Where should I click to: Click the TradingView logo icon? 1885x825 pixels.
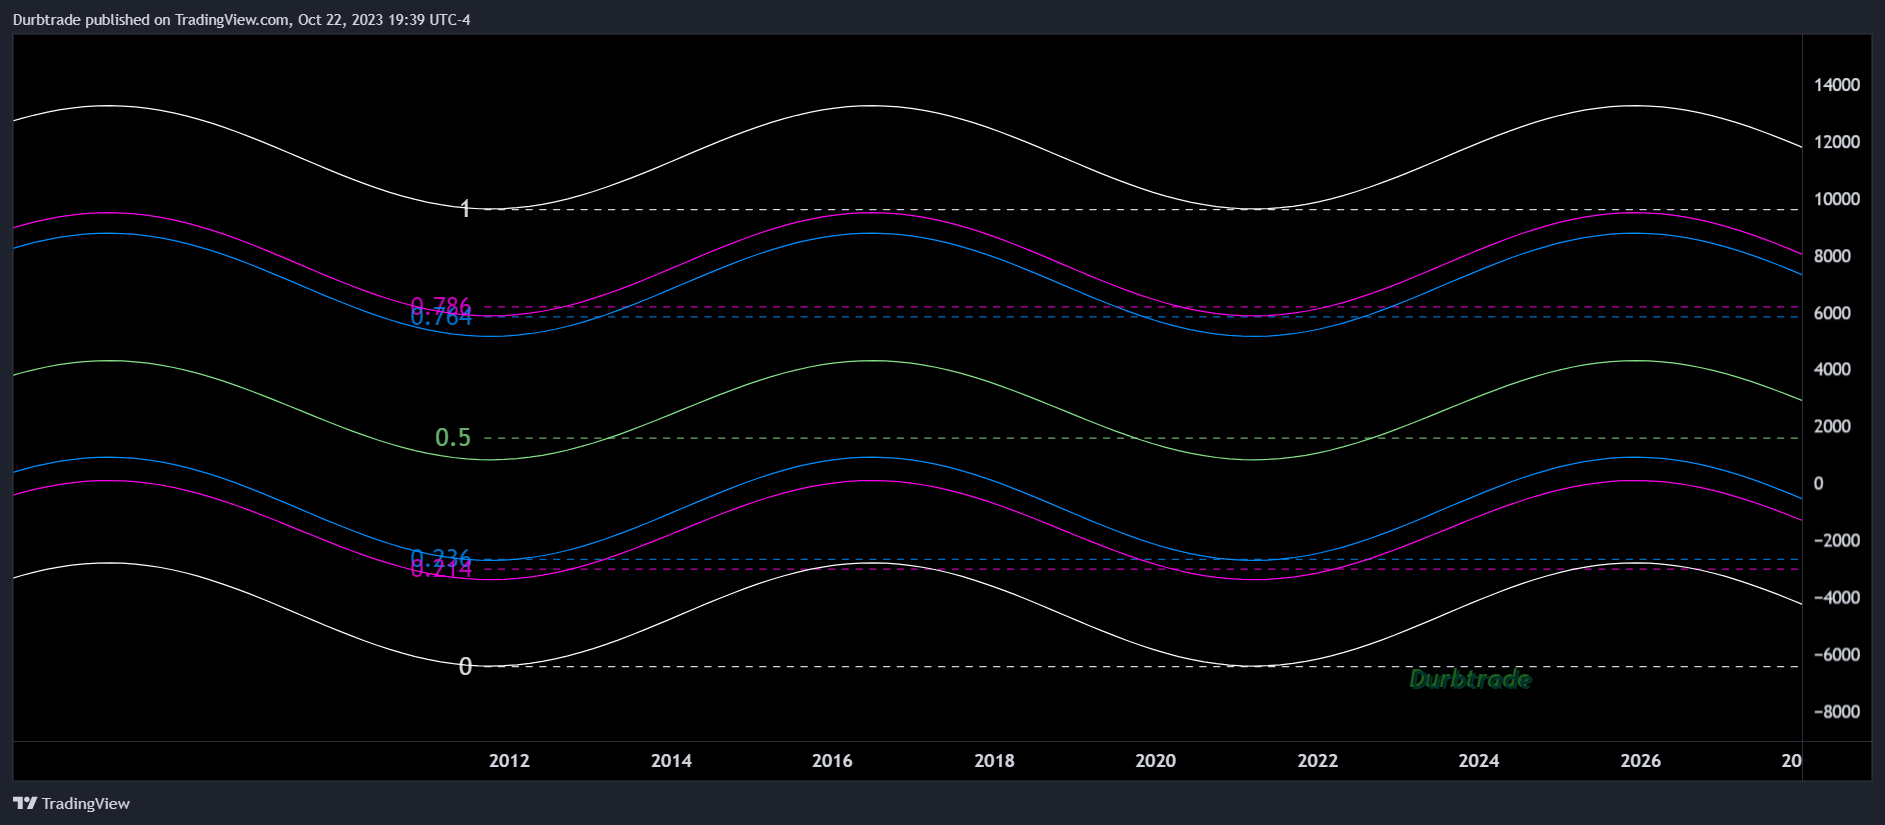[x=25, y=803]
